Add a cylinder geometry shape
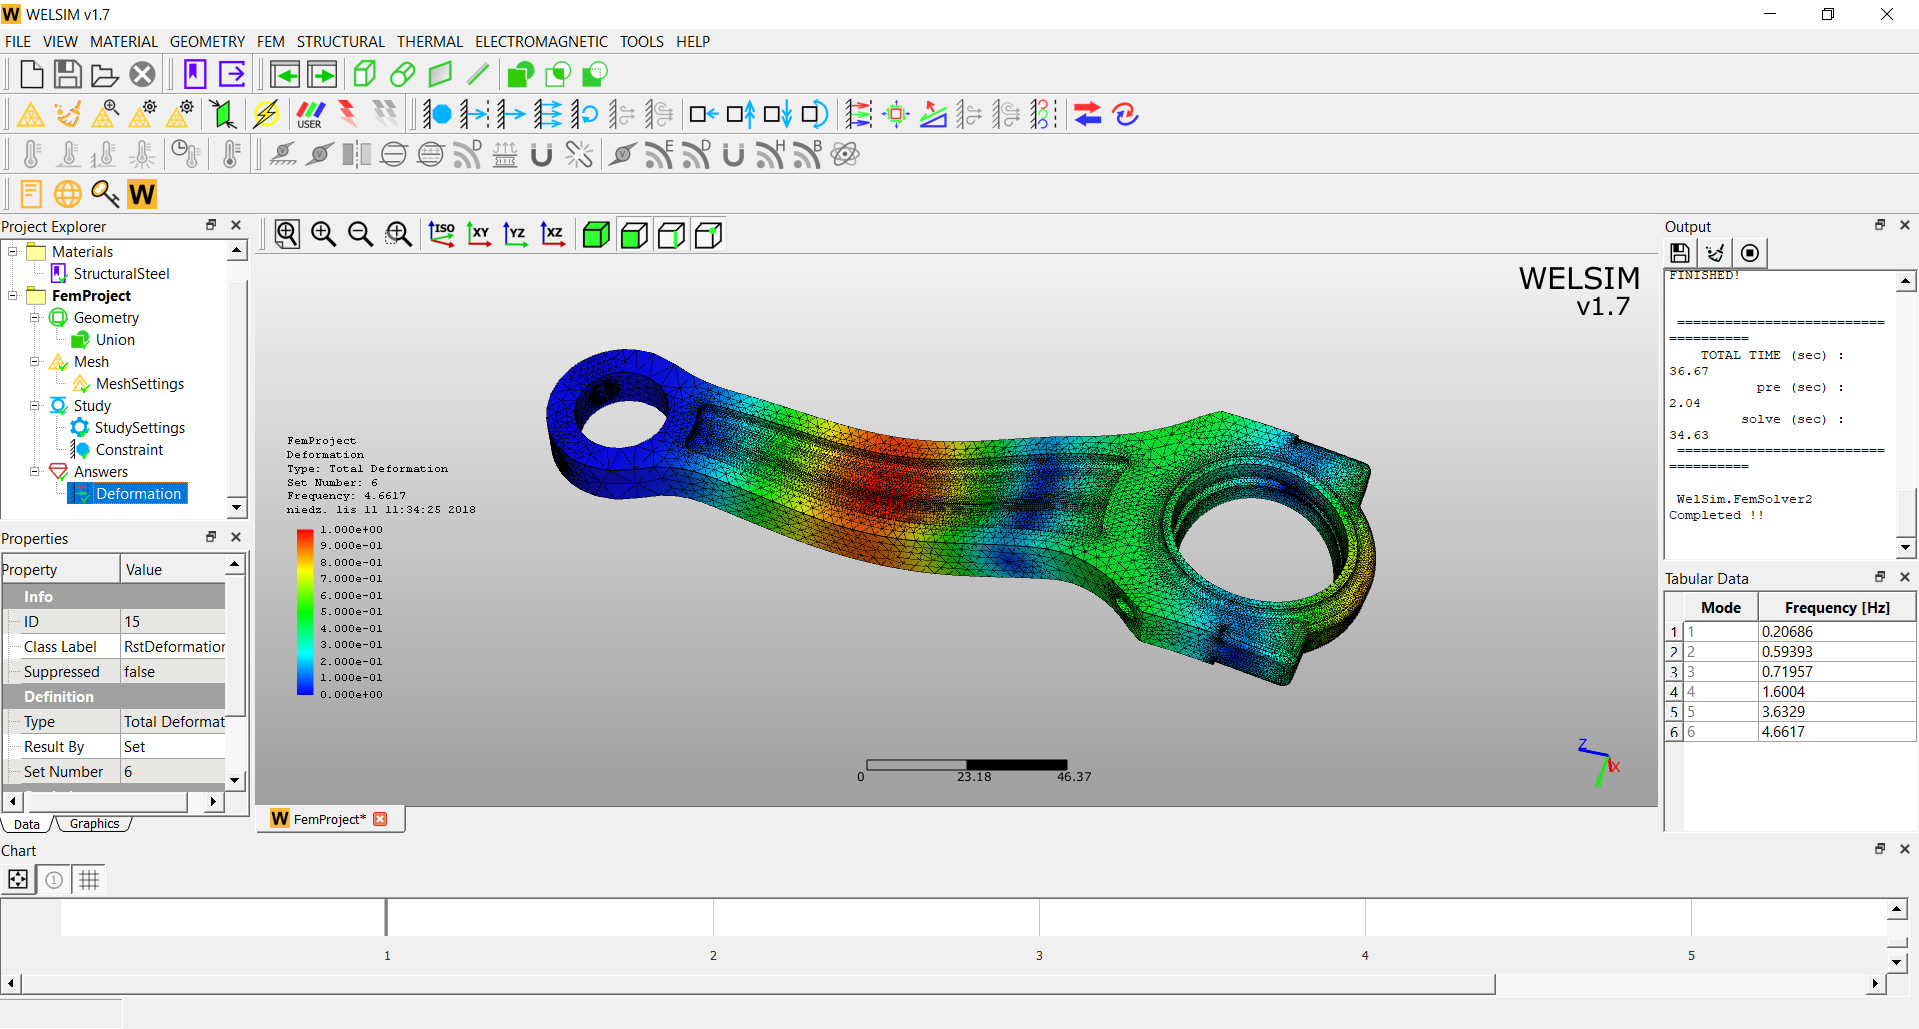This screenshot has height=1029, width=1919. point(403,75)
